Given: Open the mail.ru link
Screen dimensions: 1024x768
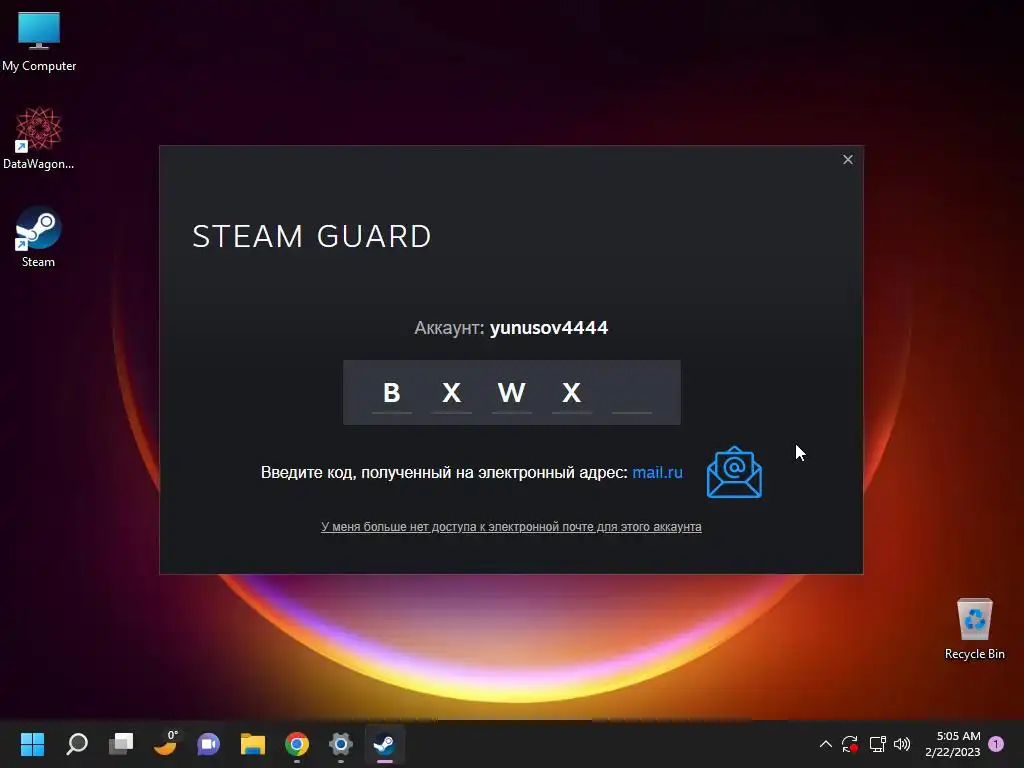Looking at the screenshot, I should (657, 472).
